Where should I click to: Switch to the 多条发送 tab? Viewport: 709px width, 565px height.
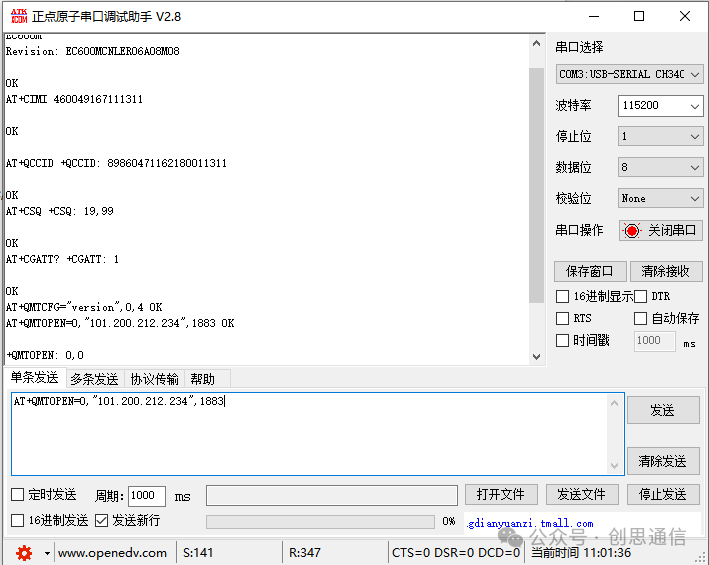pyautogui.click(x=94, y=379)
